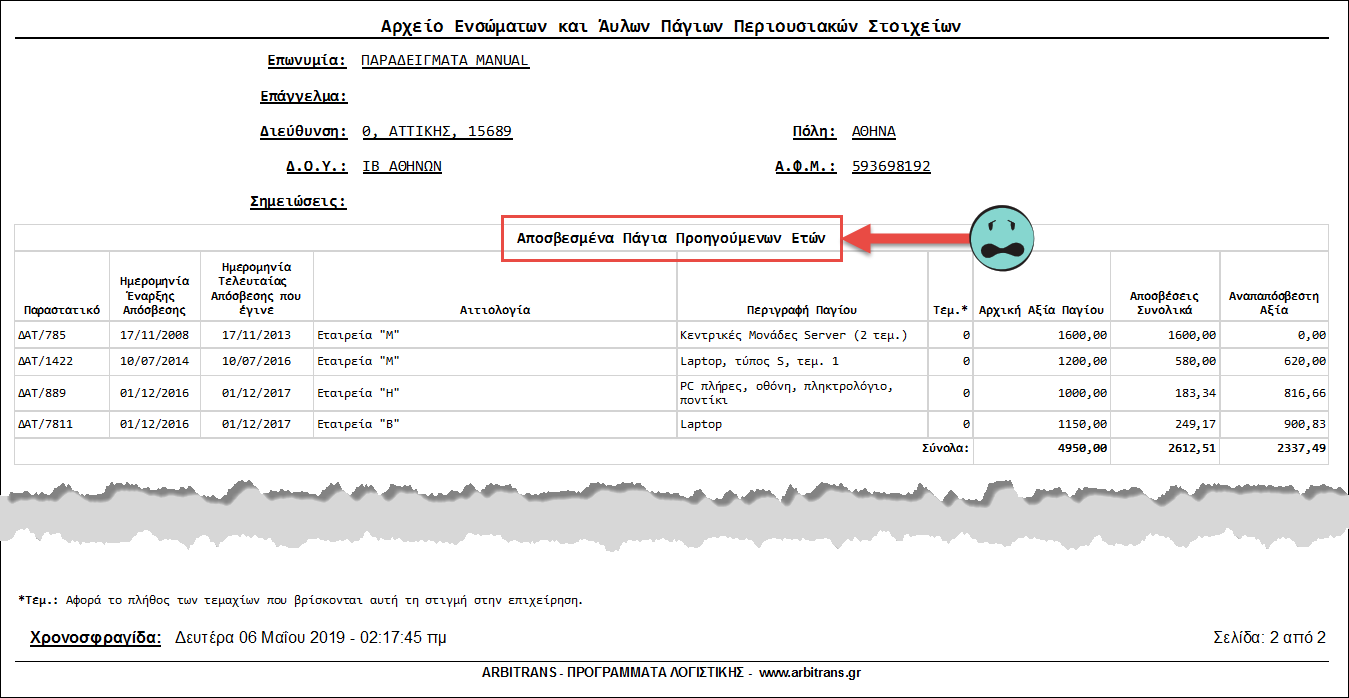This screenshot has width=1349, height=698.
Task: Select the 'Επωνυμία:' label
Action: coord(307,60)
